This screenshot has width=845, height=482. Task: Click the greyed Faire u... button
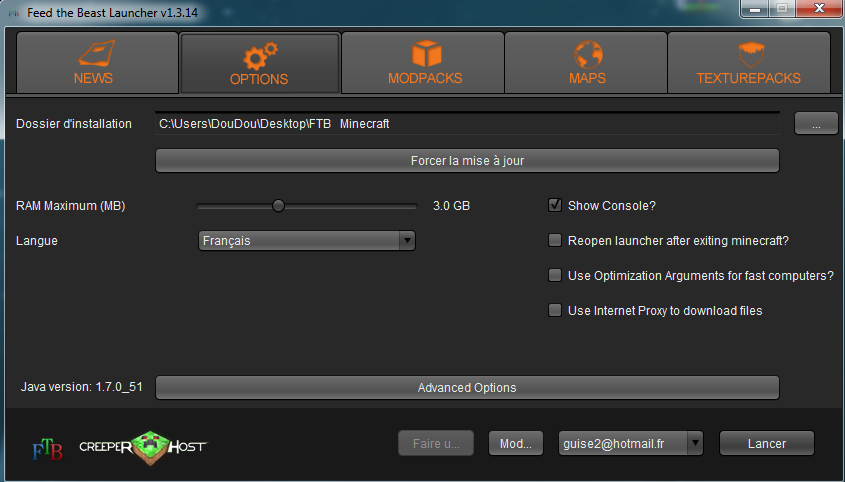coord(436,443)
